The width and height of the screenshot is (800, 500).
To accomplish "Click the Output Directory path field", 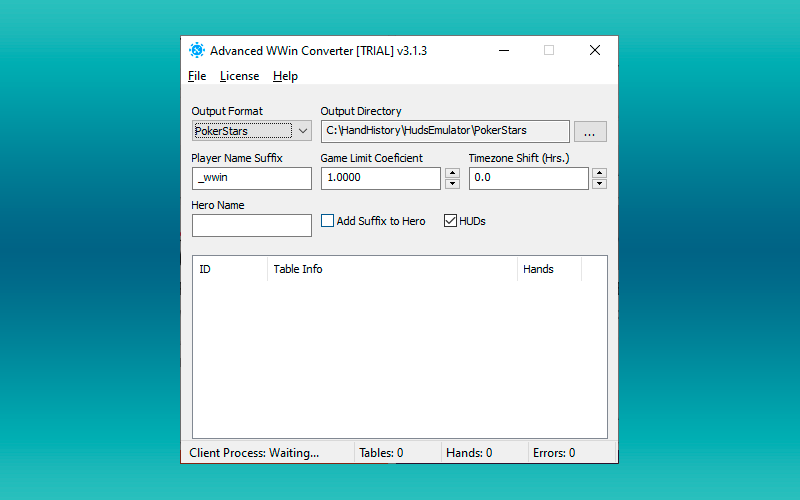I will point(444,131).
